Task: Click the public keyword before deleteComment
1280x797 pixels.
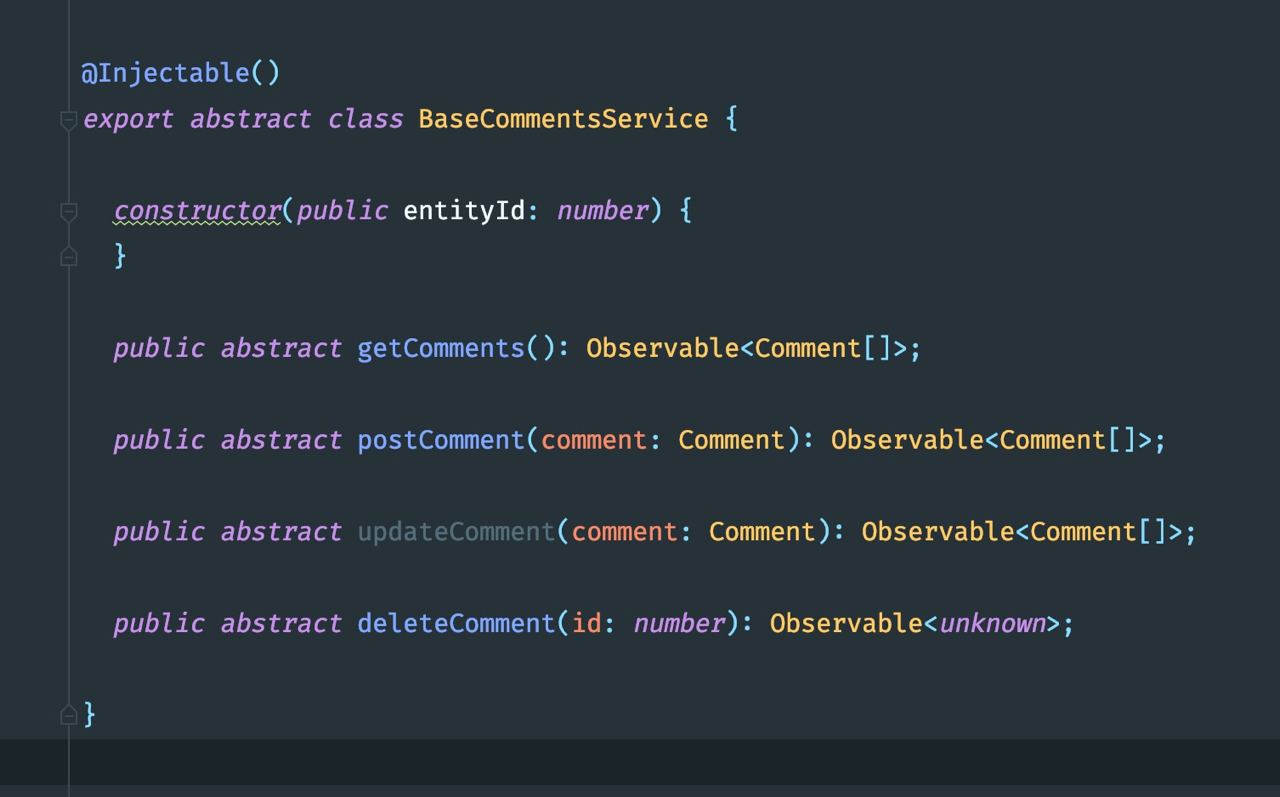Action: pos(159,623)
